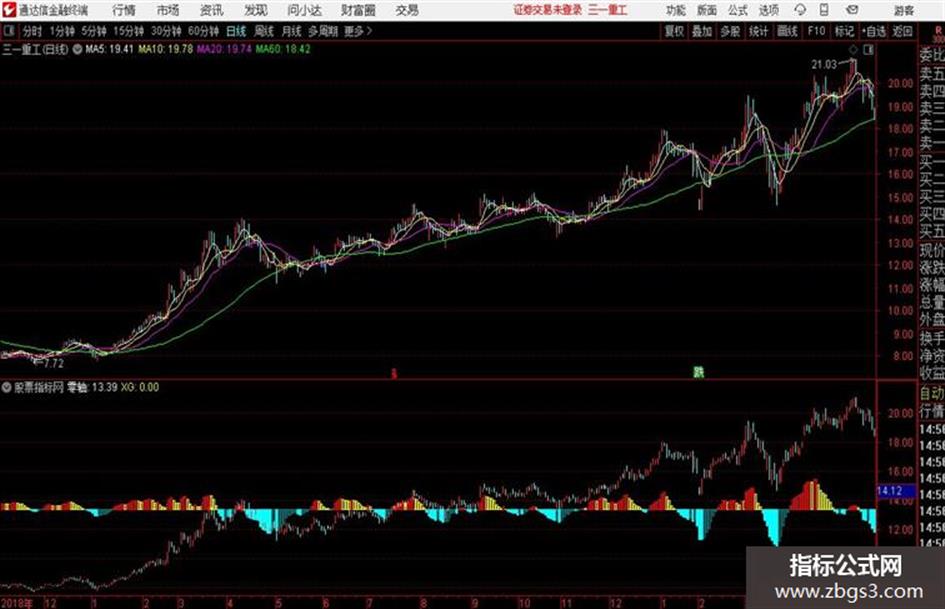
Task: Select the 日线 daily period tab
Action: (x=236, y=31)
